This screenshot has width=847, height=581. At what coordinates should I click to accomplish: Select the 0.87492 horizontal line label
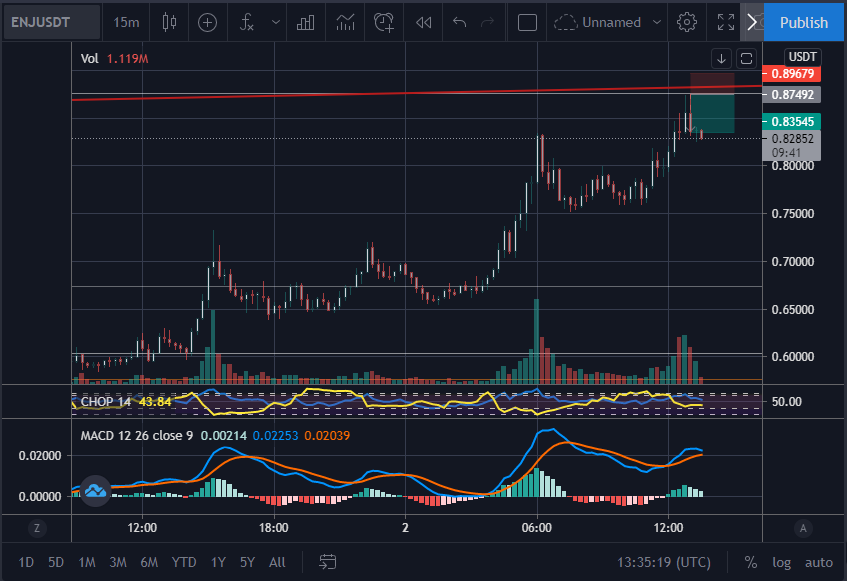pos(791,94)
